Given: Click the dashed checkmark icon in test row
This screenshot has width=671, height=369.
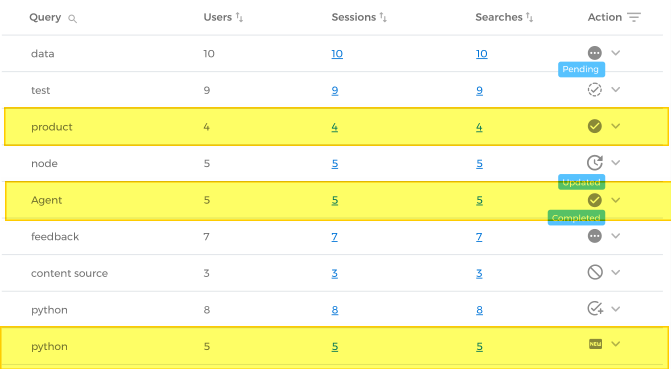Looking at the screenshot, I should click(594, 90).
